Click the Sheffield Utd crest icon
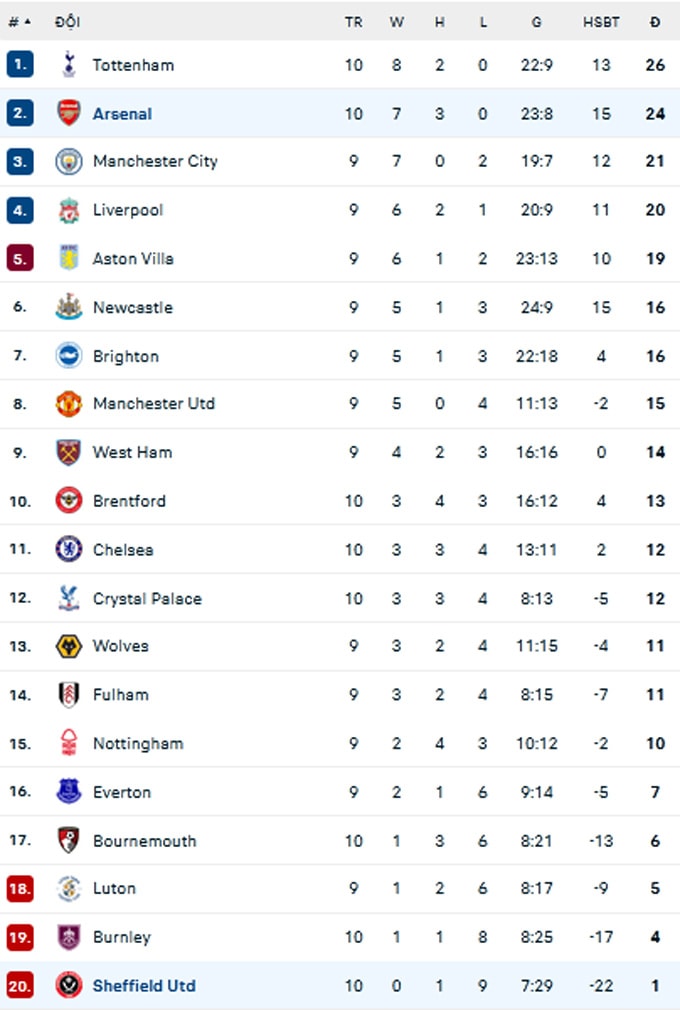Viewport: 680px width, 1010px height. point(69,985)
